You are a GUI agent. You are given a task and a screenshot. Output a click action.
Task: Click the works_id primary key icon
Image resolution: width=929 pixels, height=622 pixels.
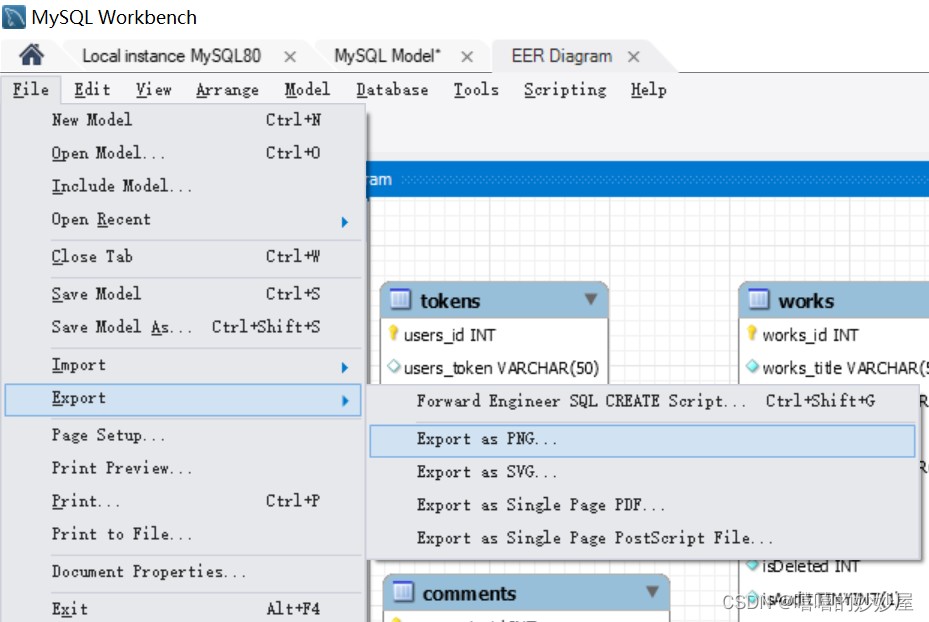[752, 334]
